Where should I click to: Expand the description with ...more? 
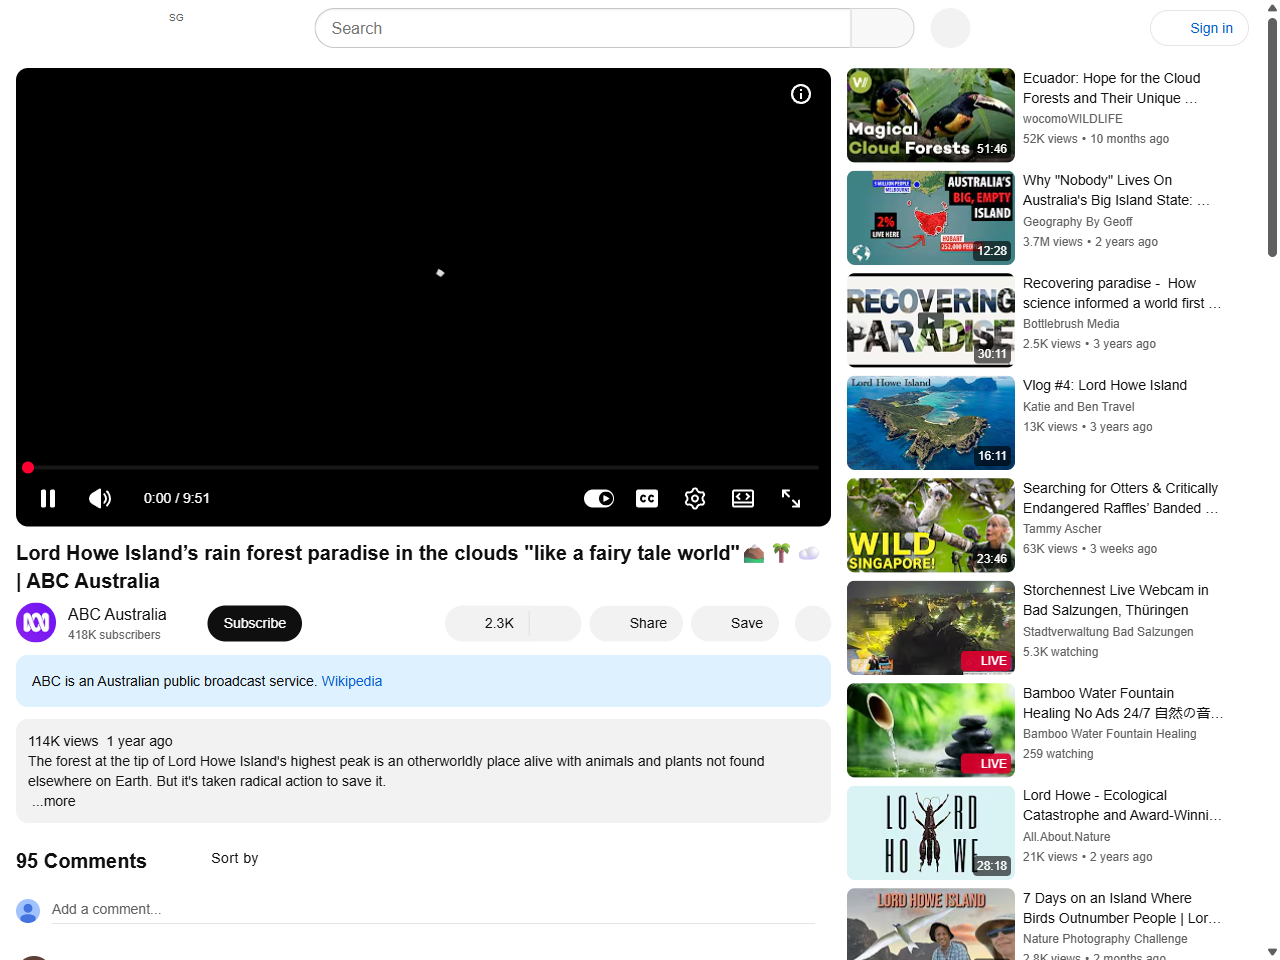pos(53,801)
